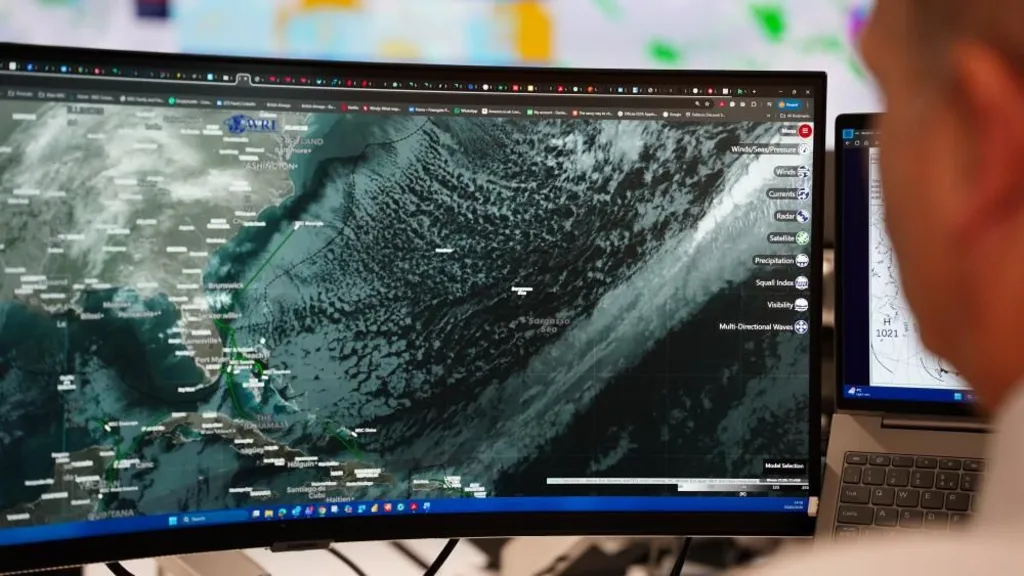Screen dimensions: 1024x576
Task: Toggle the red Menu button in sidebar
Action: tap(803, 131)
